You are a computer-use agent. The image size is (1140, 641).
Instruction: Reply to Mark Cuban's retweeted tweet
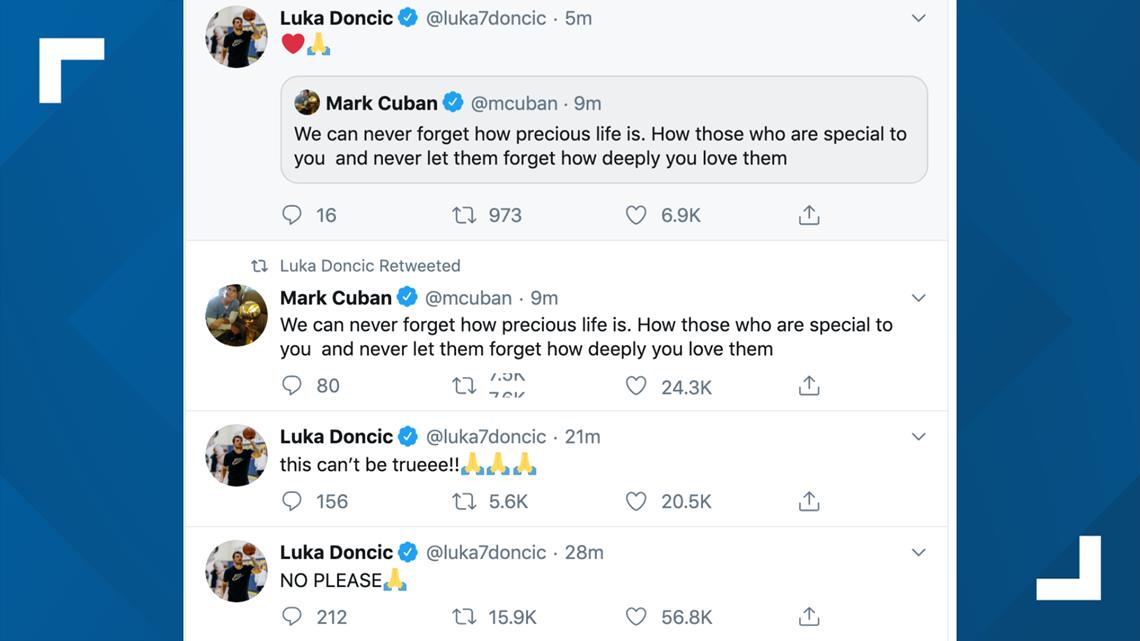(x=292, y=386)
